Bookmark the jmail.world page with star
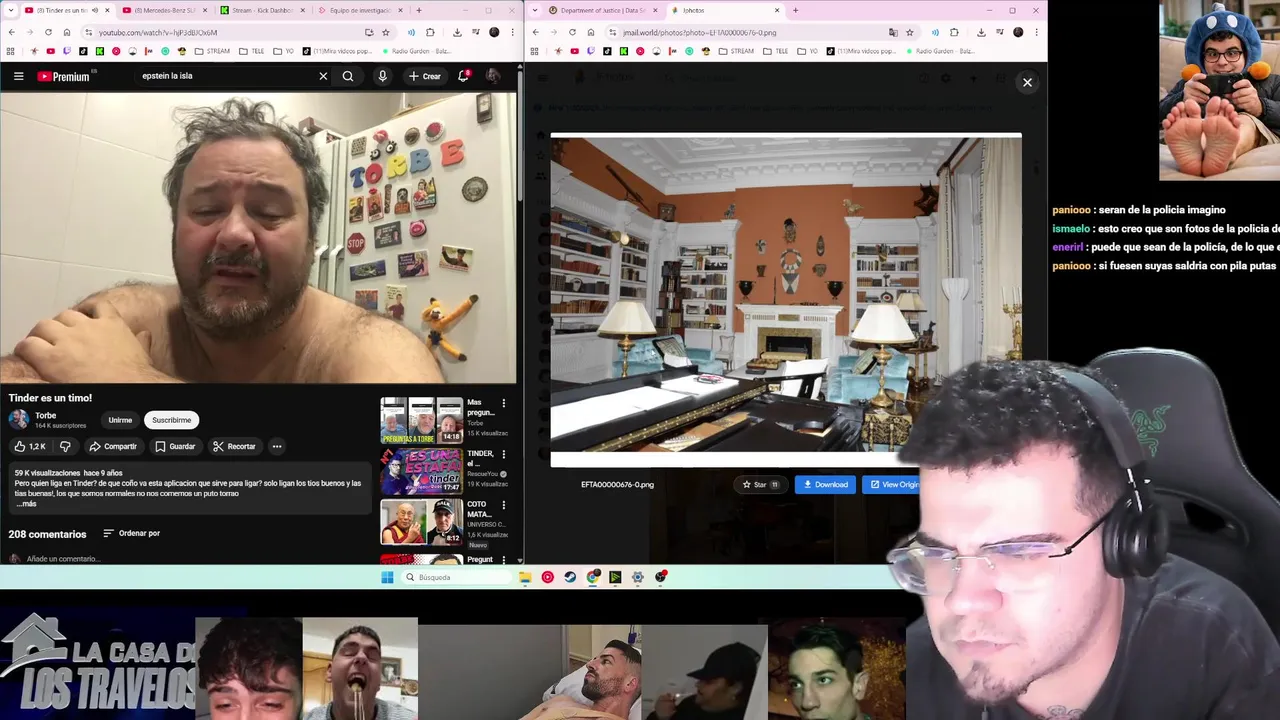1280x720 pixels. click(910, 32)
